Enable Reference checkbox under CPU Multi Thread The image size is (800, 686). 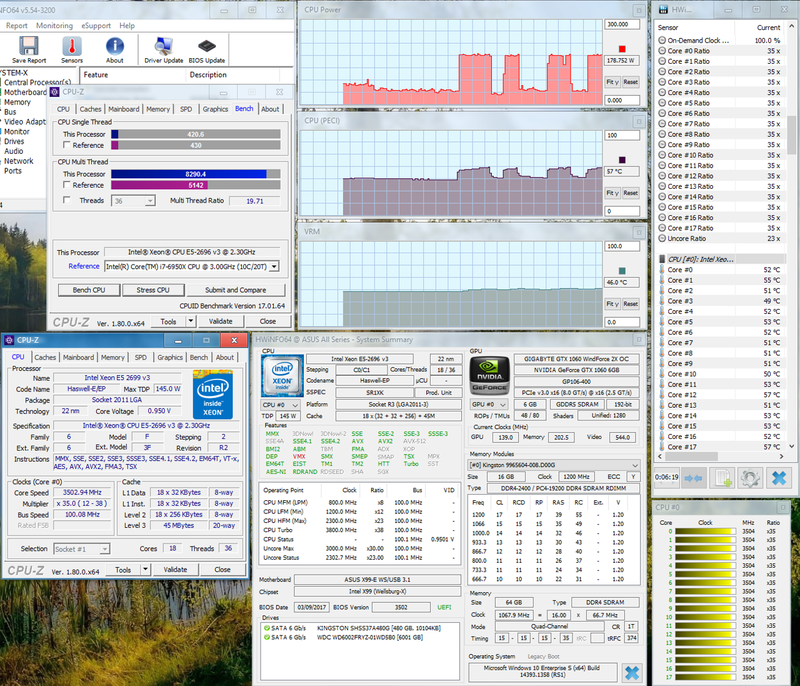(x=66, y=185)
